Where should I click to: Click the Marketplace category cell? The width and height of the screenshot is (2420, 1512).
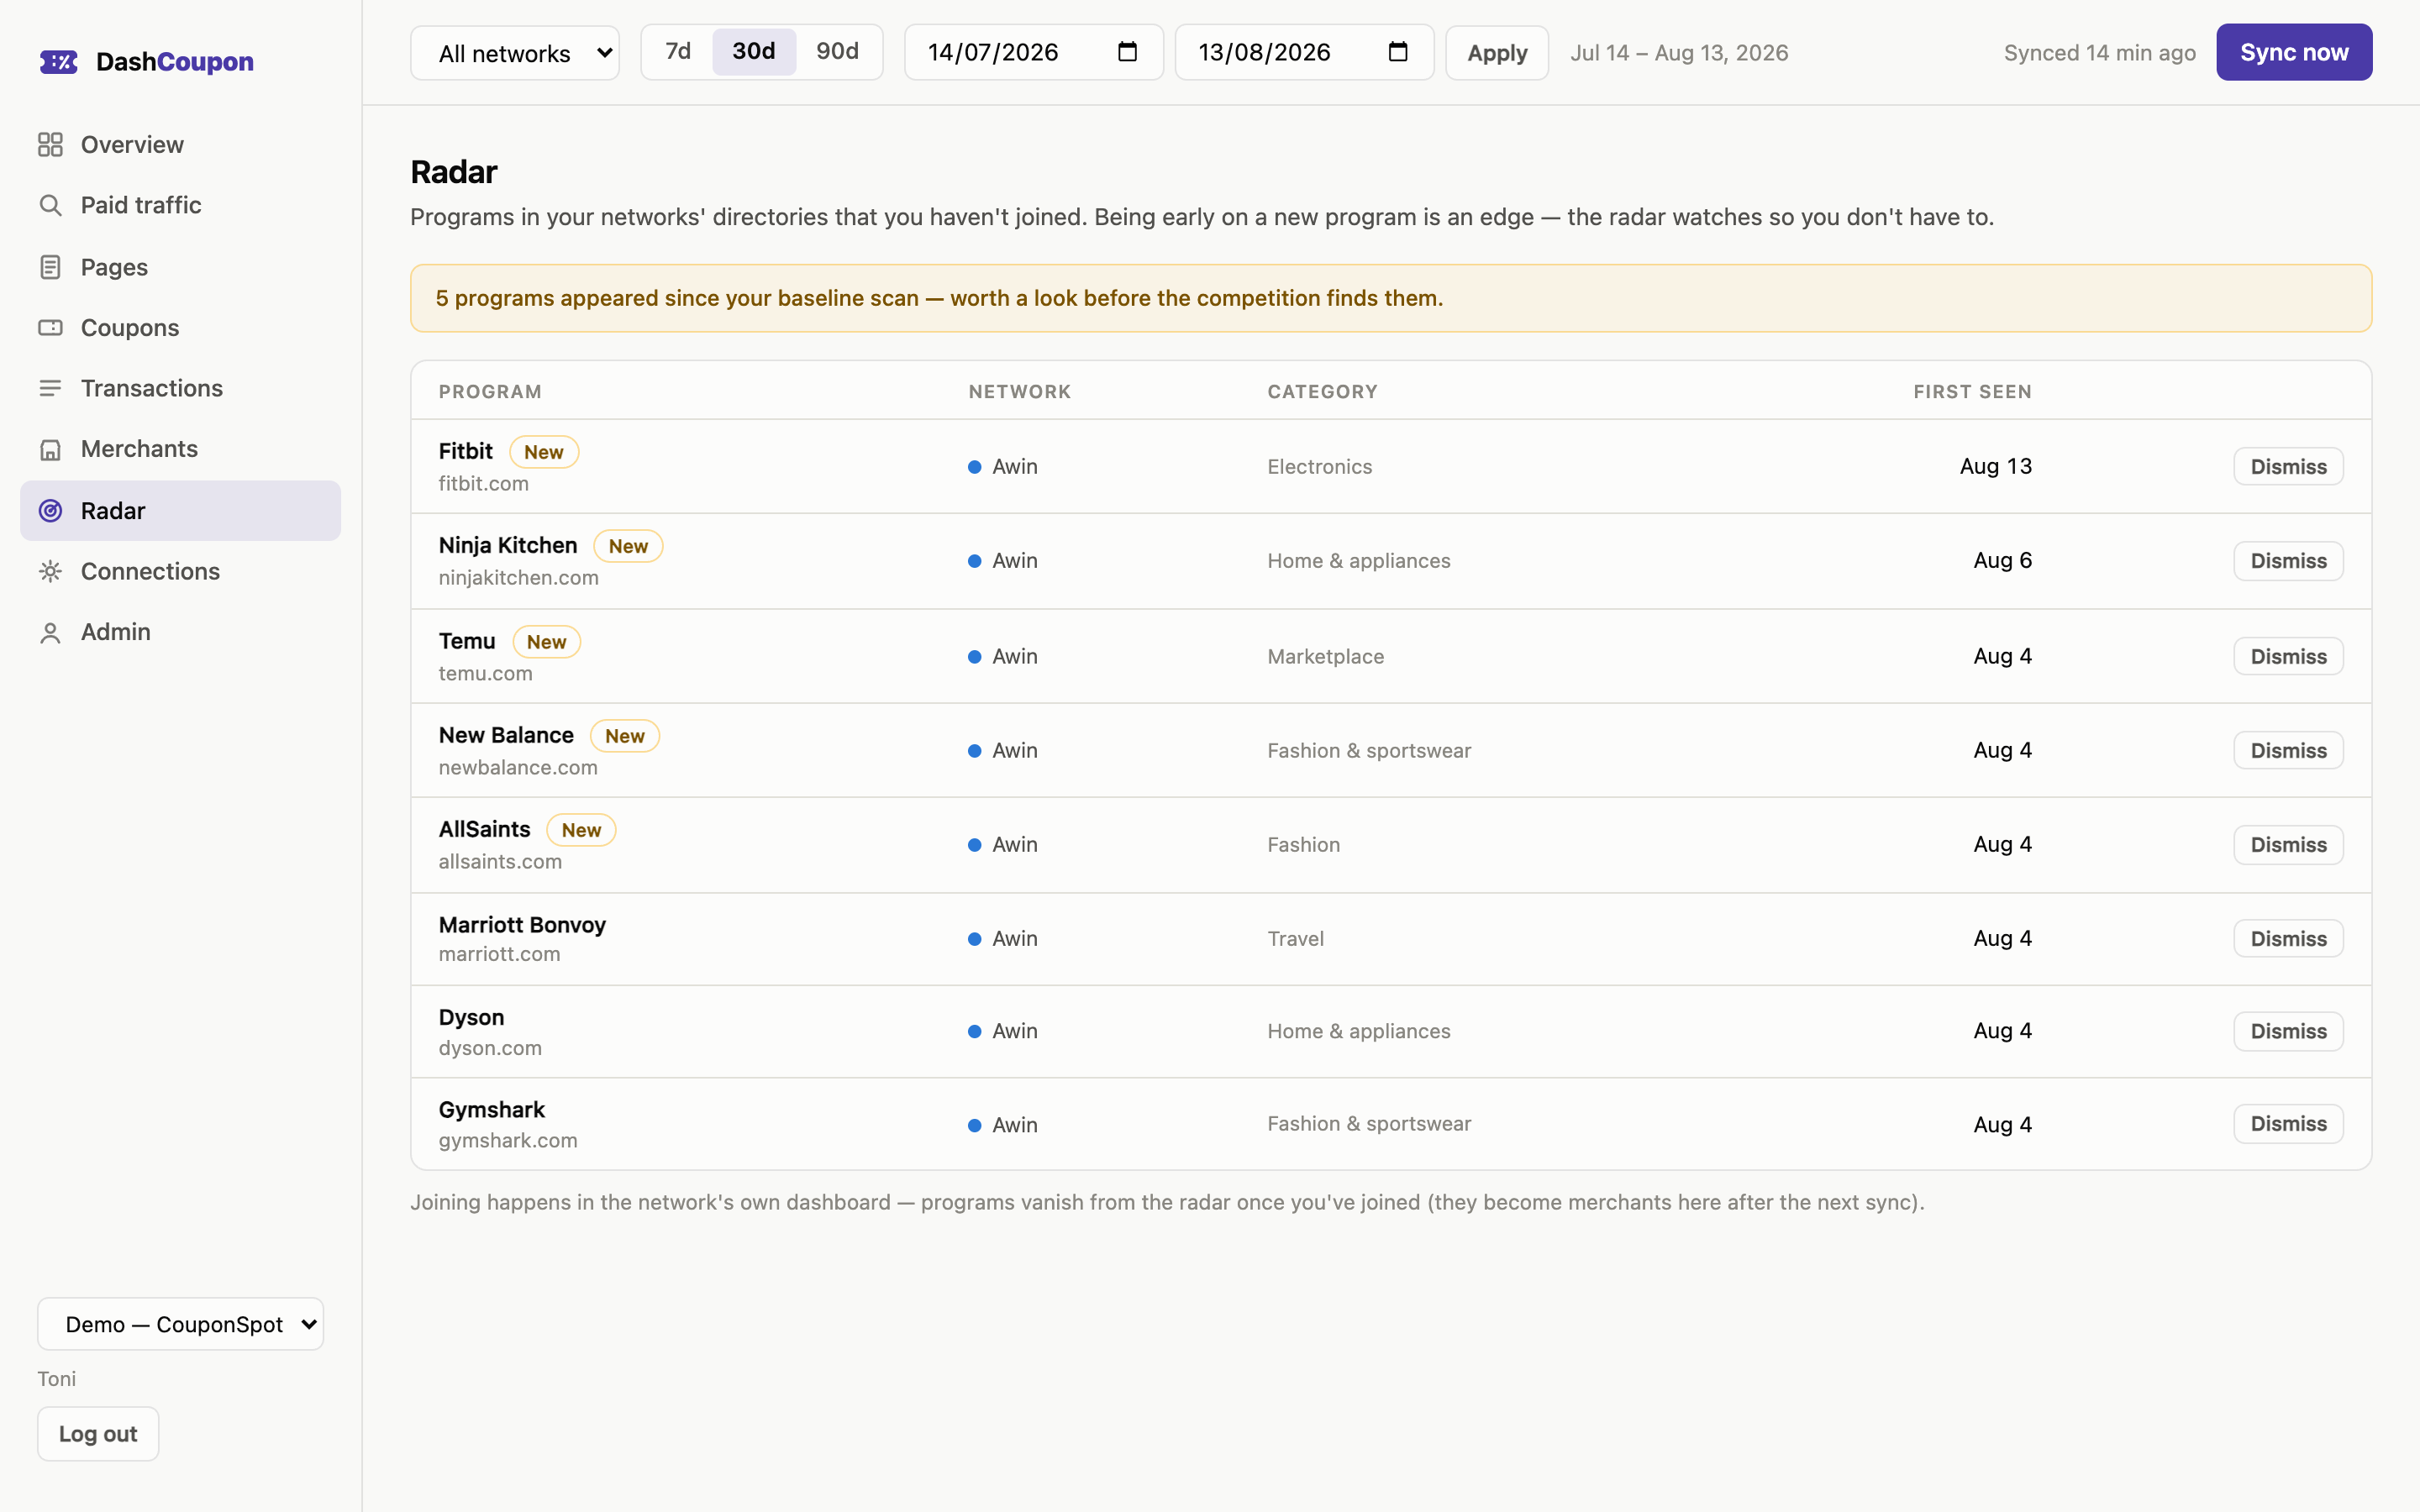coord(1326,657)
